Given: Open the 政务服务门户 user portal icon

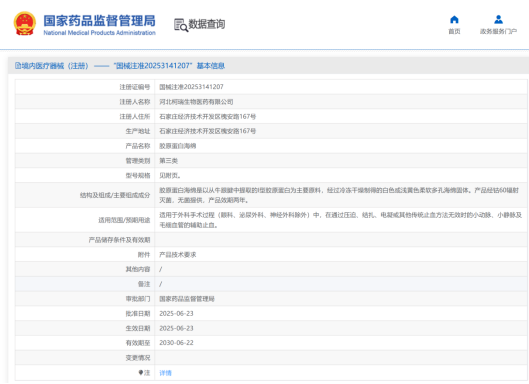Looking at the screenshot, I should point(498,20).
